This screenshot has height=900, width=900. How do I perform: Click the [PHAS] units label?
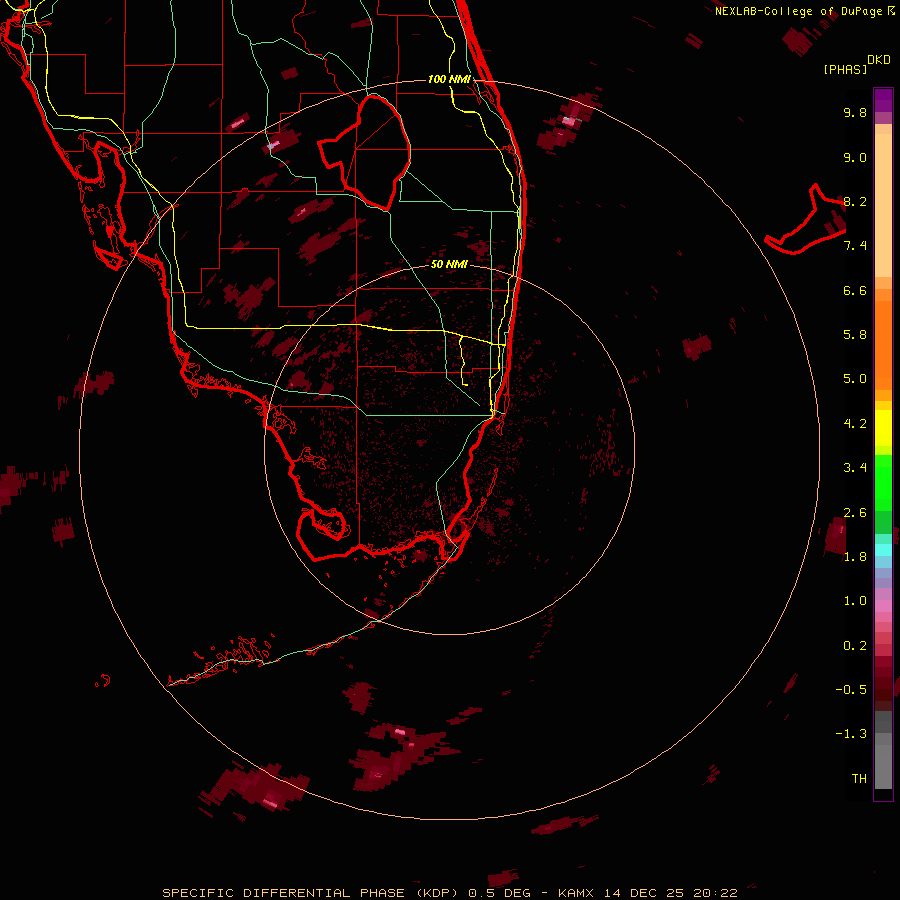click(x=845, y=70)
